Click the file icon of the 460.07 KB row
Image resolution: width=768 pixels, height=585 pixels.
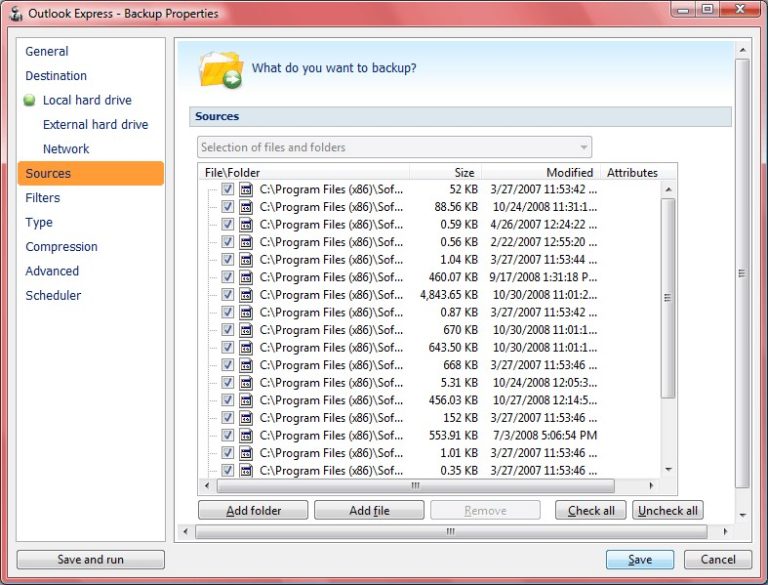point(246,277)
